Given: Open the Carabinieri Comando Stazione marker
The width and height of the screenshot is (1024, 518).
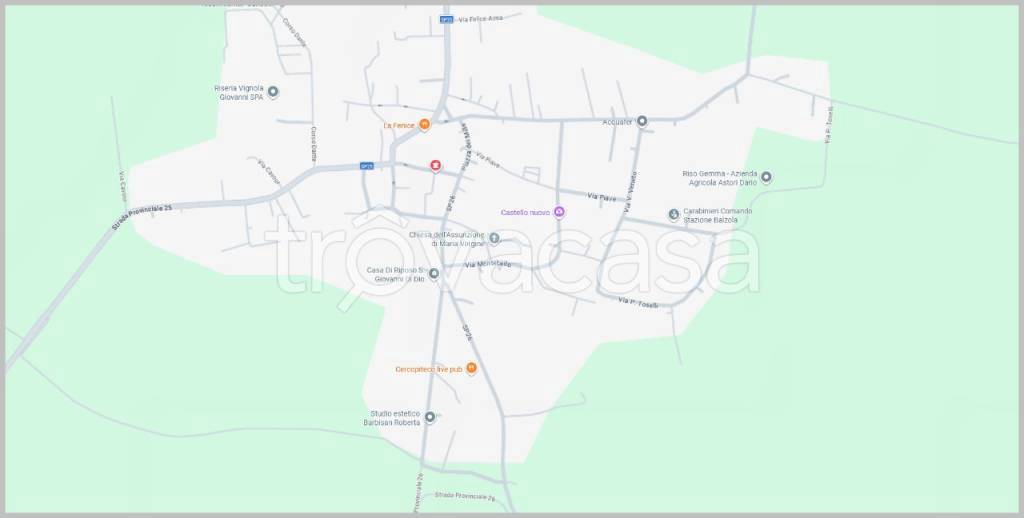Looking at the screenshot, I should (674, 214).
